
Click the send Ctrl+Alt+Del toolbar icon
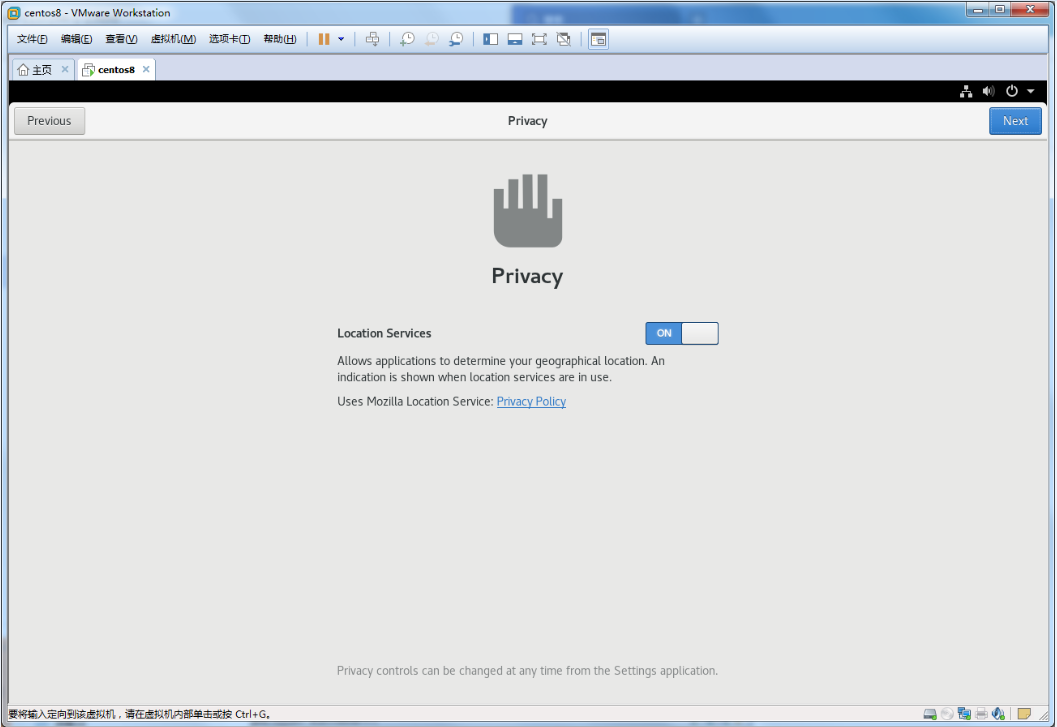click(372, 39)
